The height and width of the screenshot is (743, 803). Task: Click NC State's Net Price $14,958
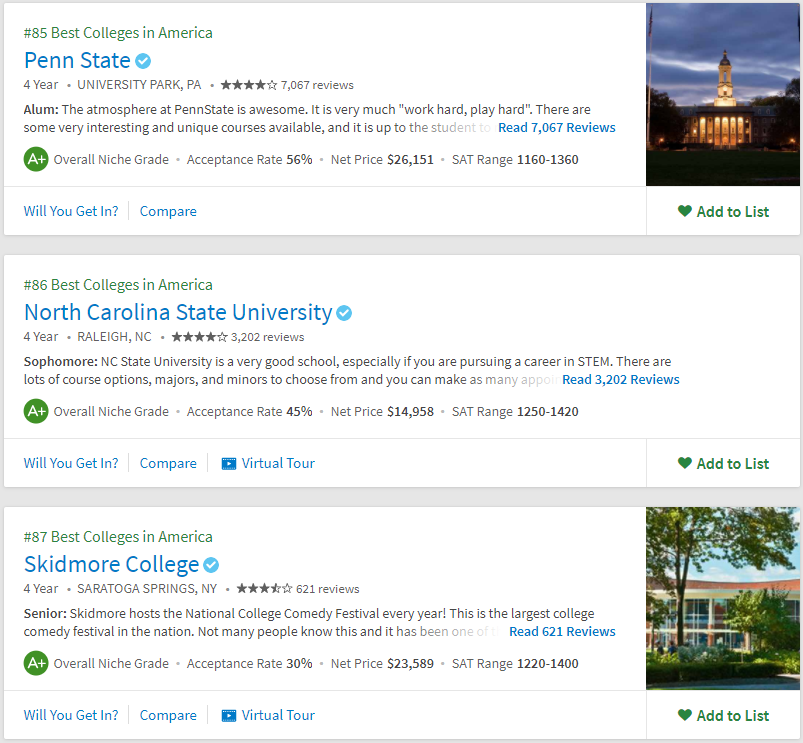tap(382, 412)
